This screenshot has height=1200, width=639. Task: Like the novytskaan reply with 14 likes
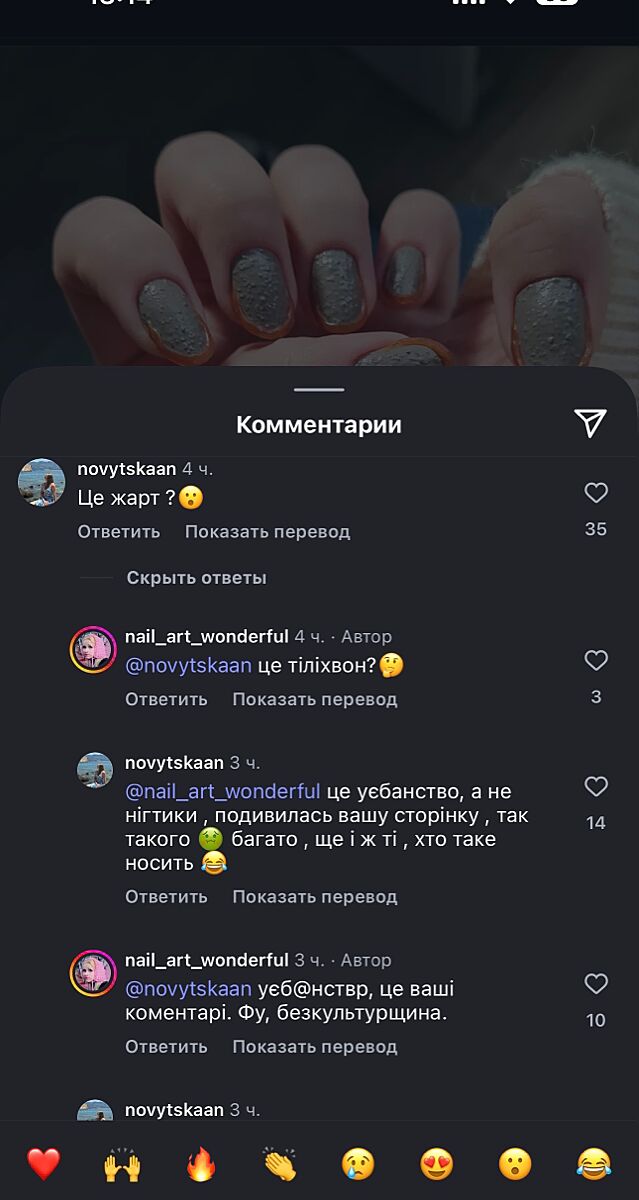[596, 787]
